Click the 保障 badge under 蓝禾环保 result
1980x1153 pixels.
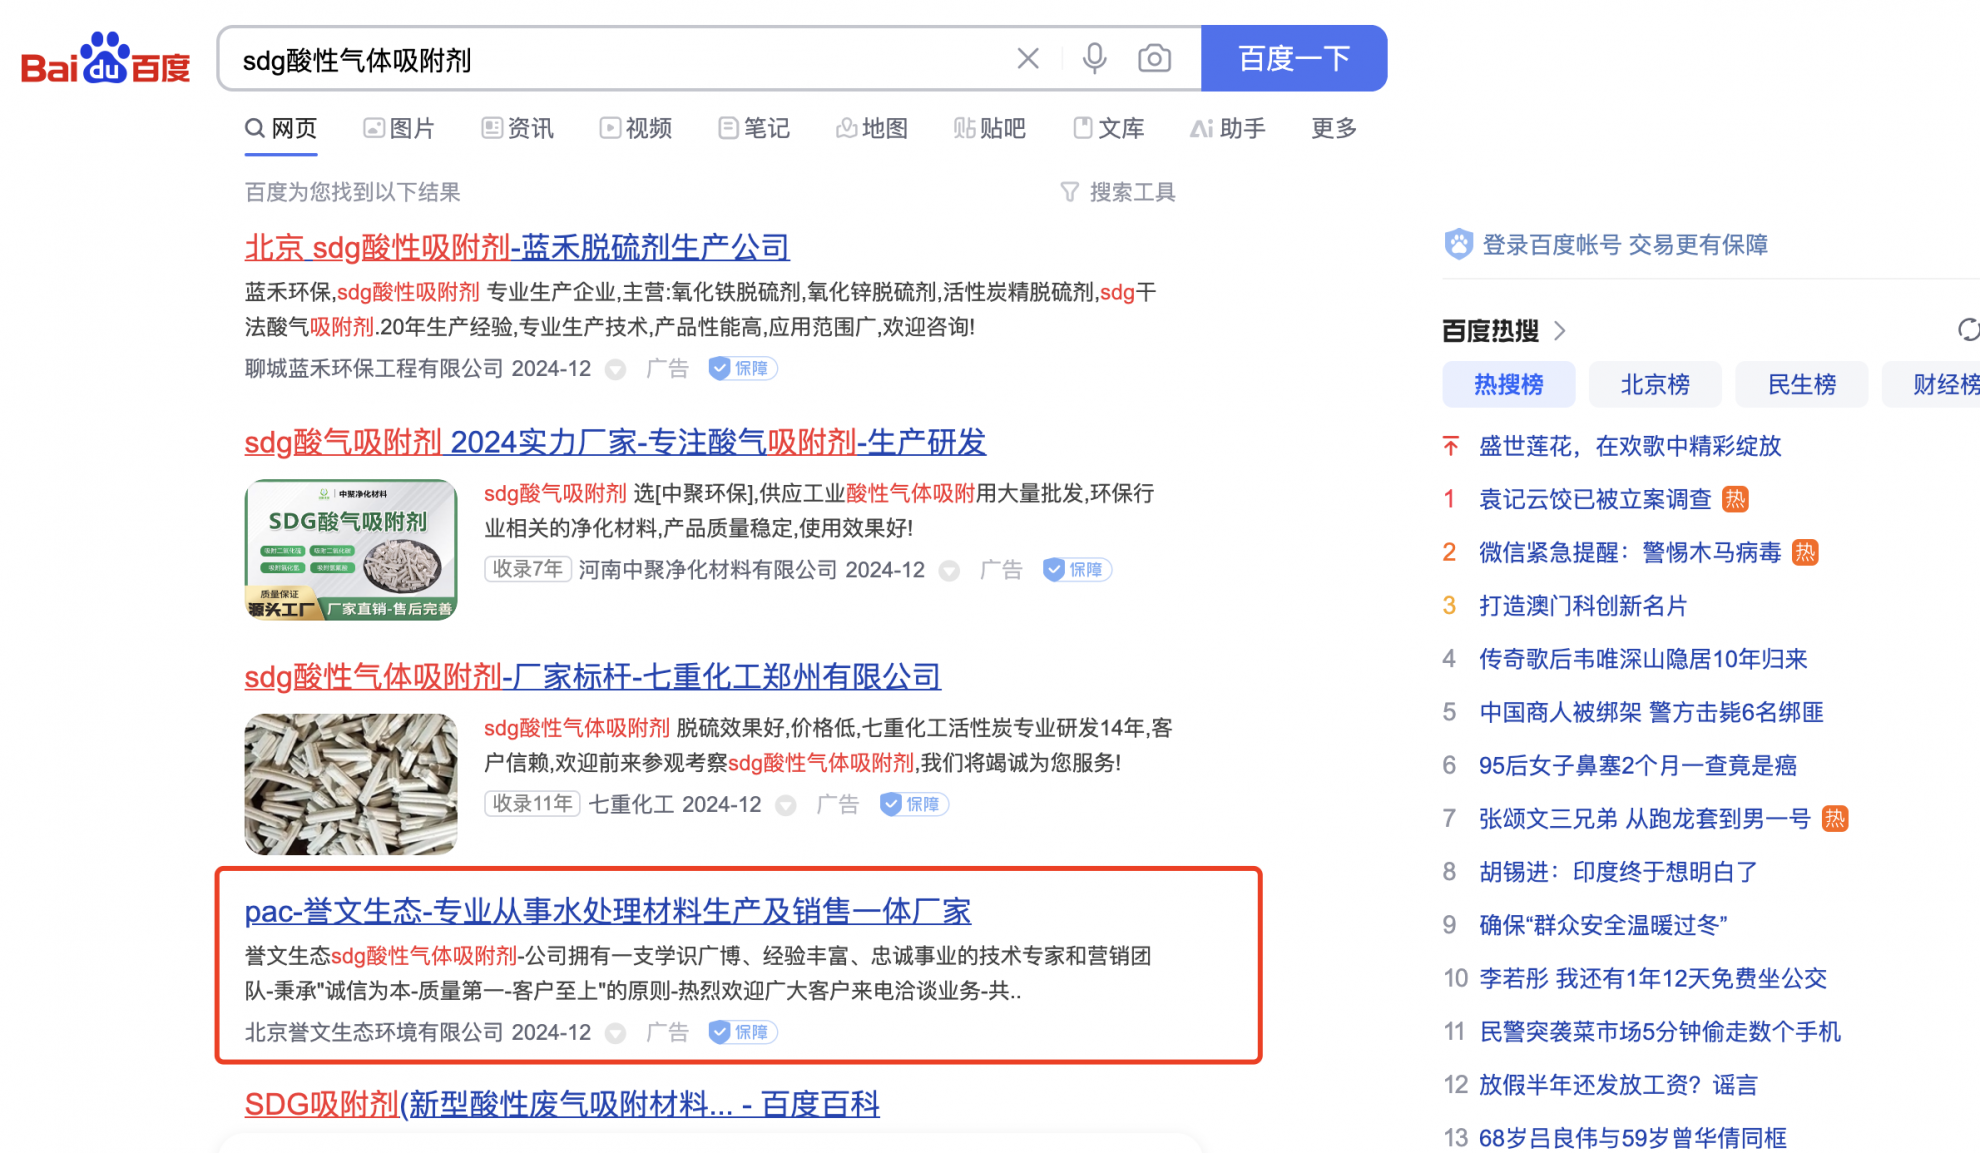[742, 368]
